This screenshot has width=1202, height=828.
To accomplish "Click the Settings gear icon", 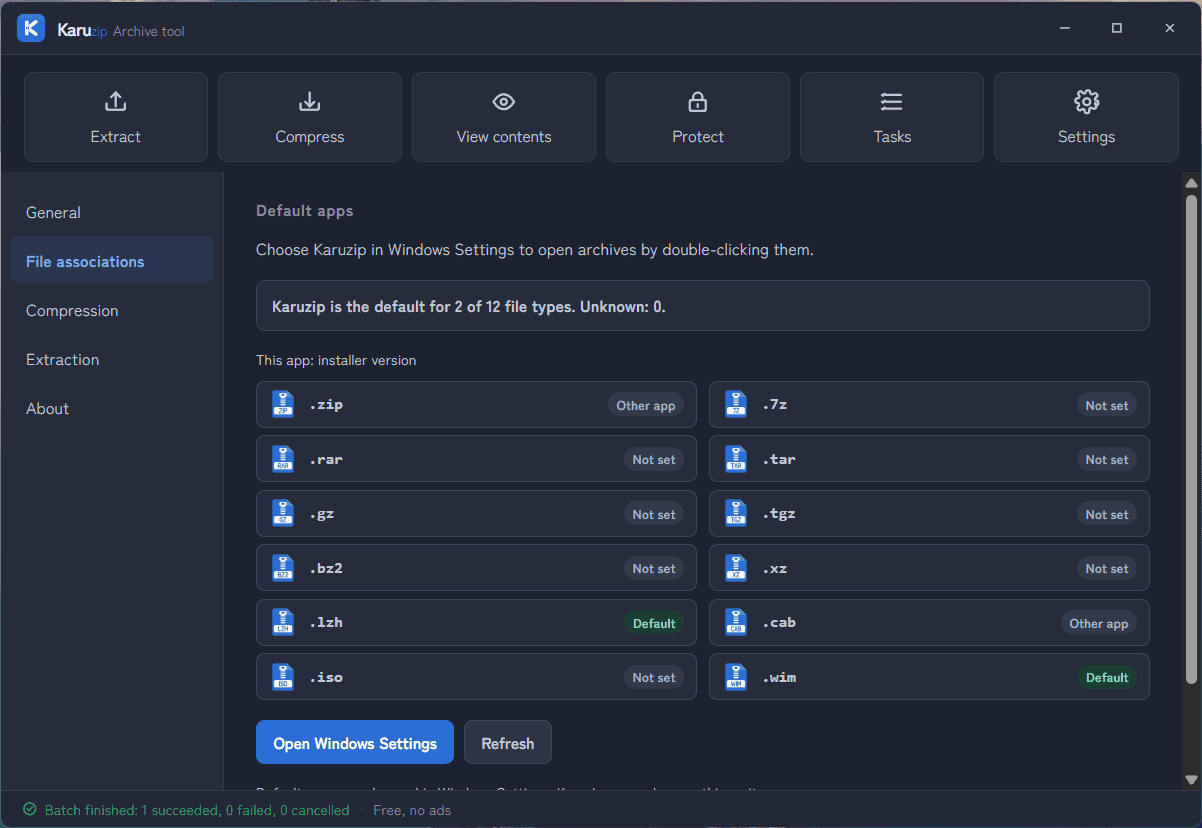I will pos(1086,101).
